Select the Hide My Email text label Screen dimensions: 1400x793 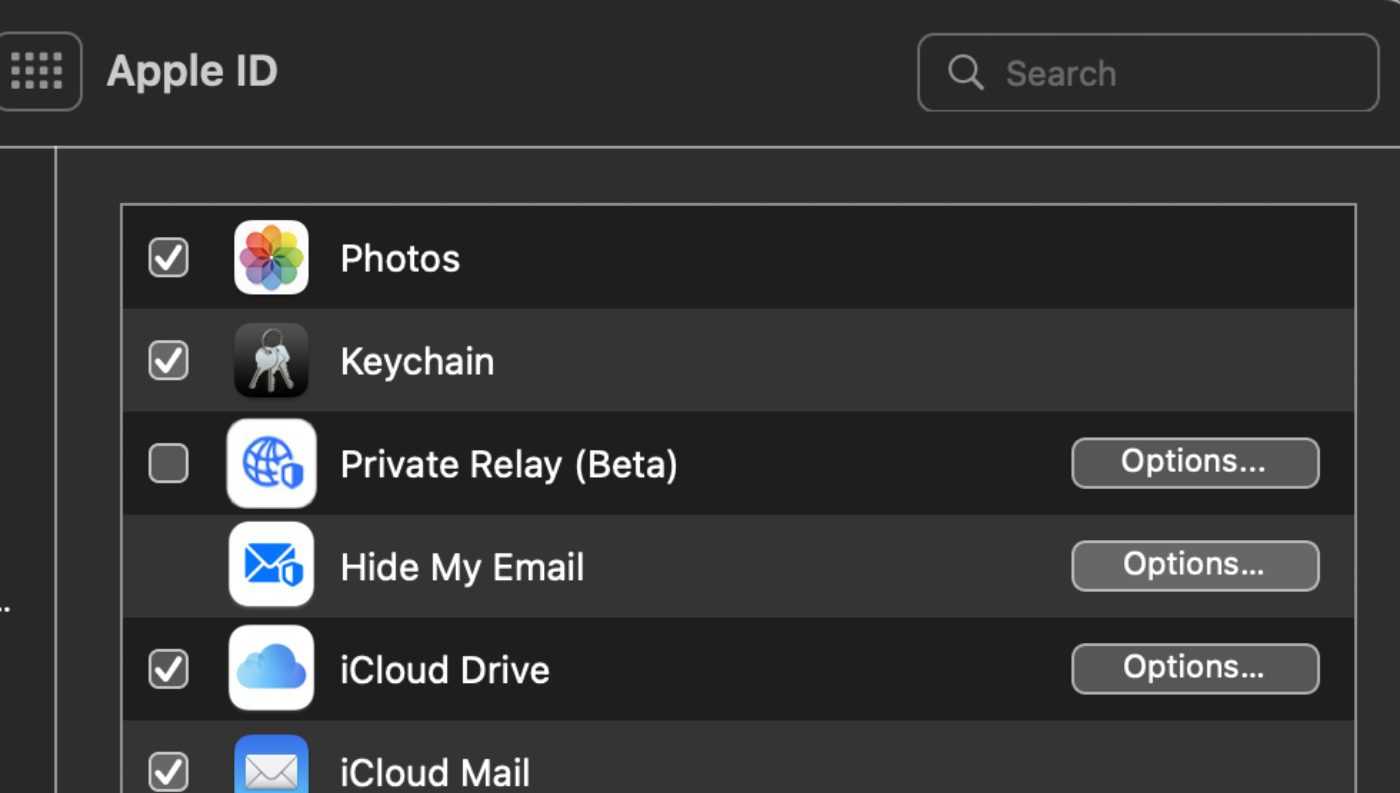(462, 567)
